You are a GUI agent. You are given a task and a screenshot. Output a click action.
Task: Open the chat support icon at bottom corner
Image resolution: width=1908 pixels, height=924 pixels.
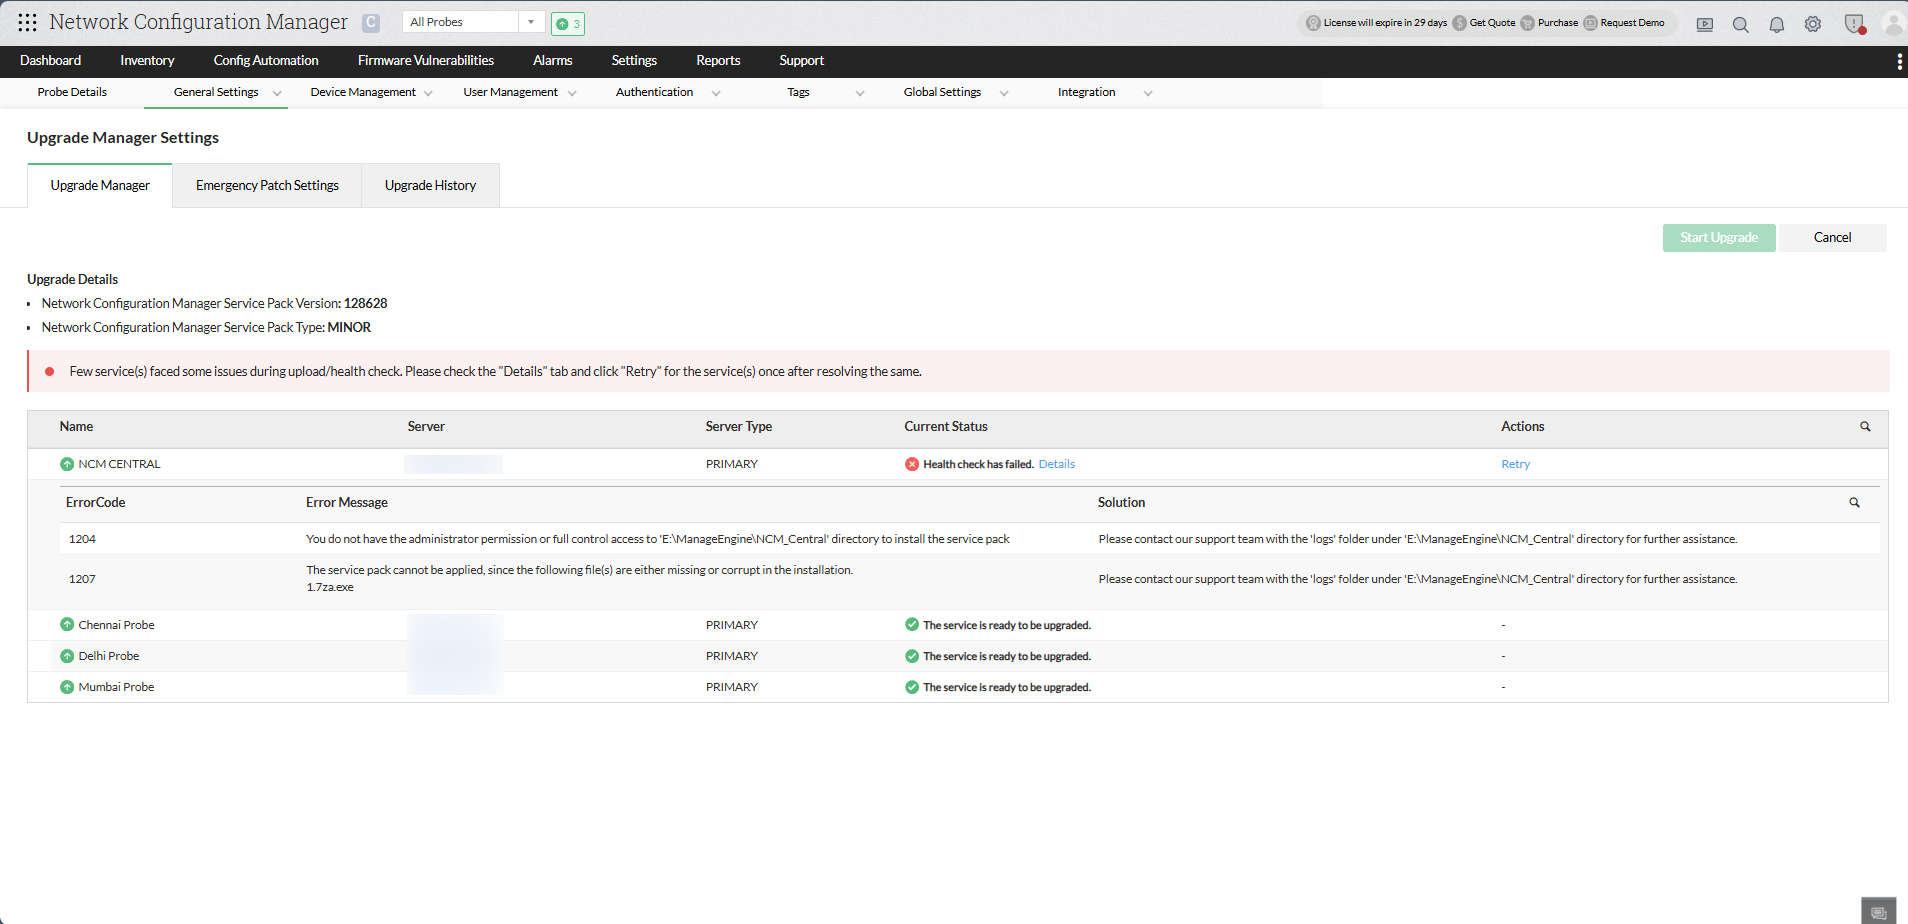tap(1879, 912)
